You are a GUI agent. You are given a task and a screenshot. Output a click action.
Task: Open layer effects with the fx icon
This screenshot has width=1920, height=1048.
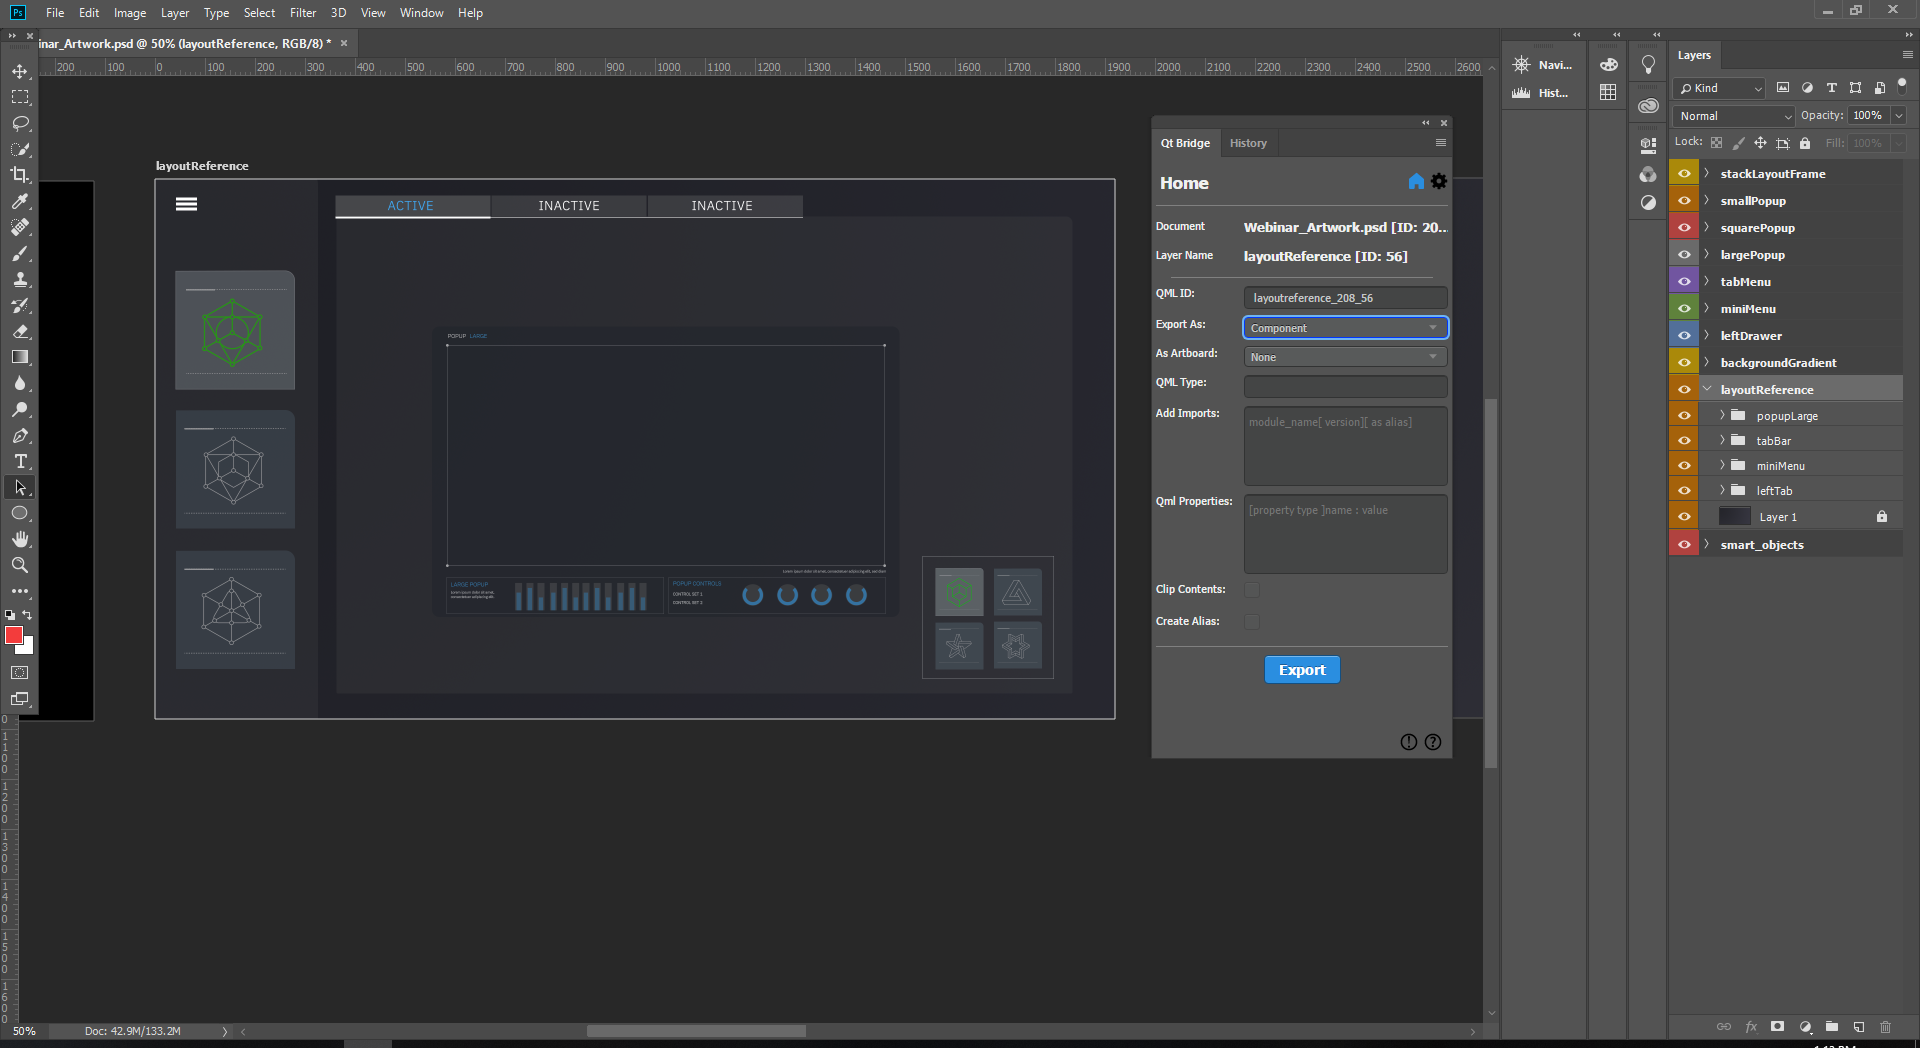coord(1751,1027)
